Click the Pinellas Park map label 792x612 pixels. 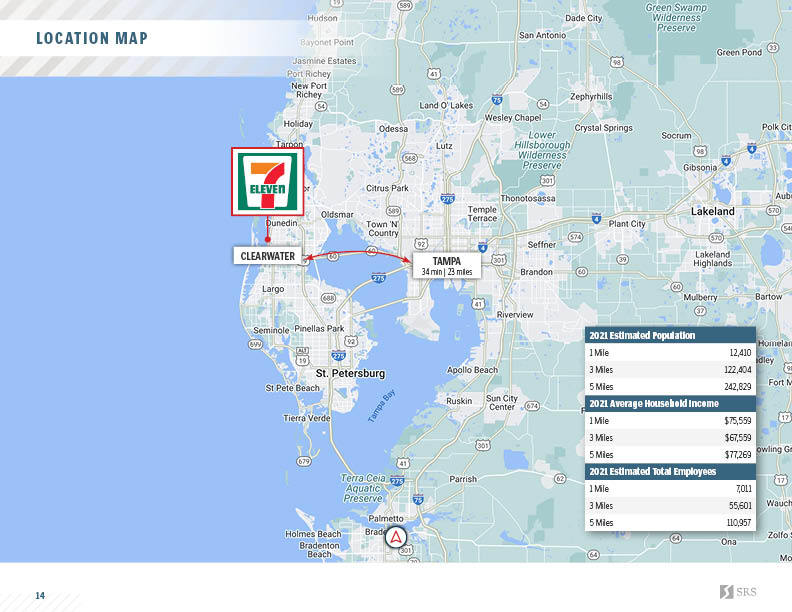pyautogui.click(x=319, y=329)
